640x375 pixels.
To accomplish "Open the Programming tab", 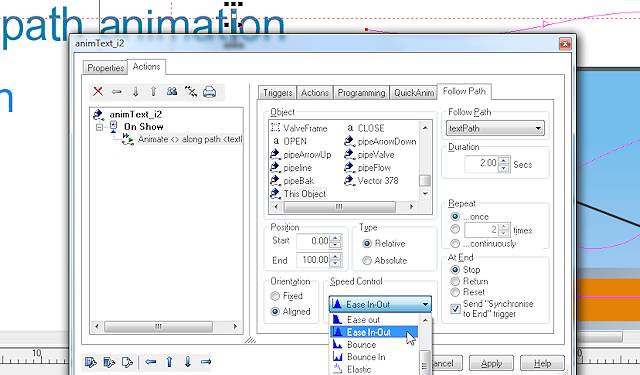I will (x=362, y=93).
